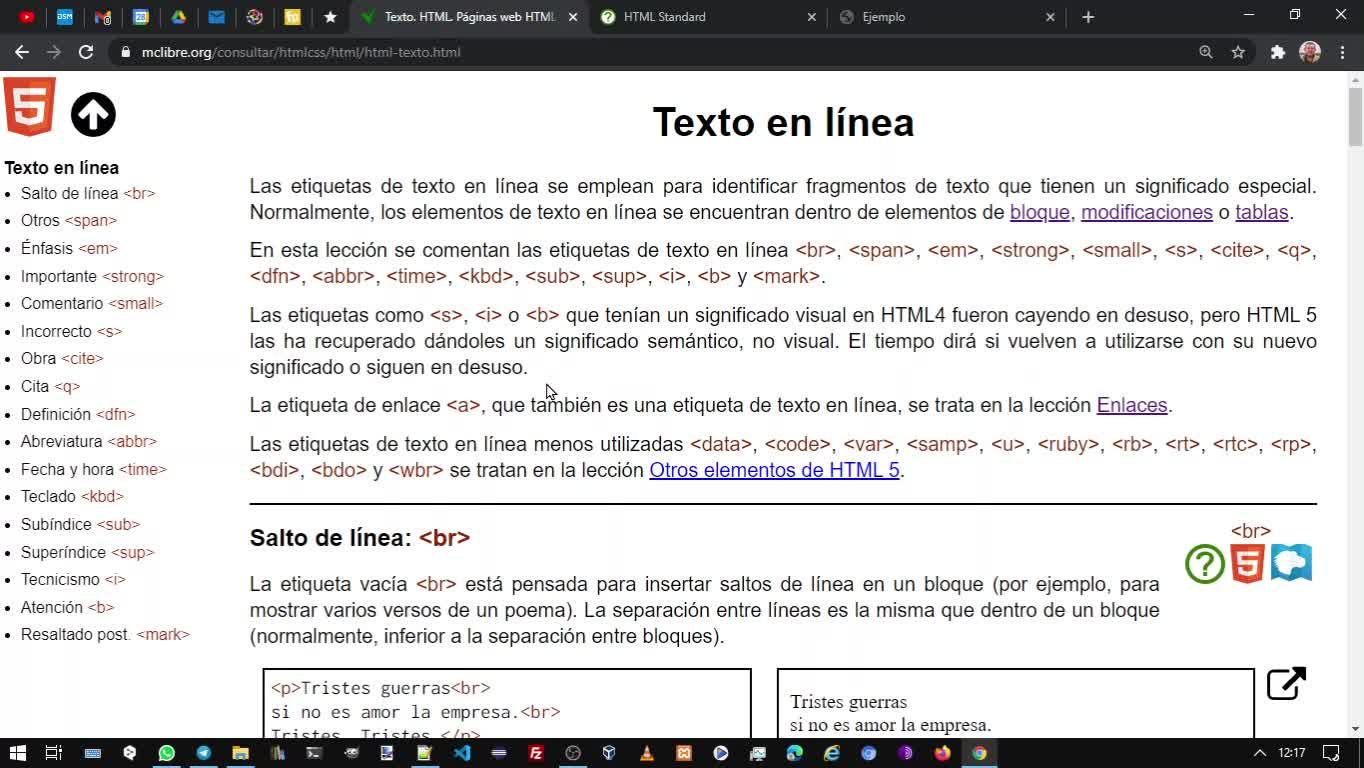Screen dimensions: 1364x768
Task: Reload the current page
Action: pyautogui.click(x=86, y=52)
